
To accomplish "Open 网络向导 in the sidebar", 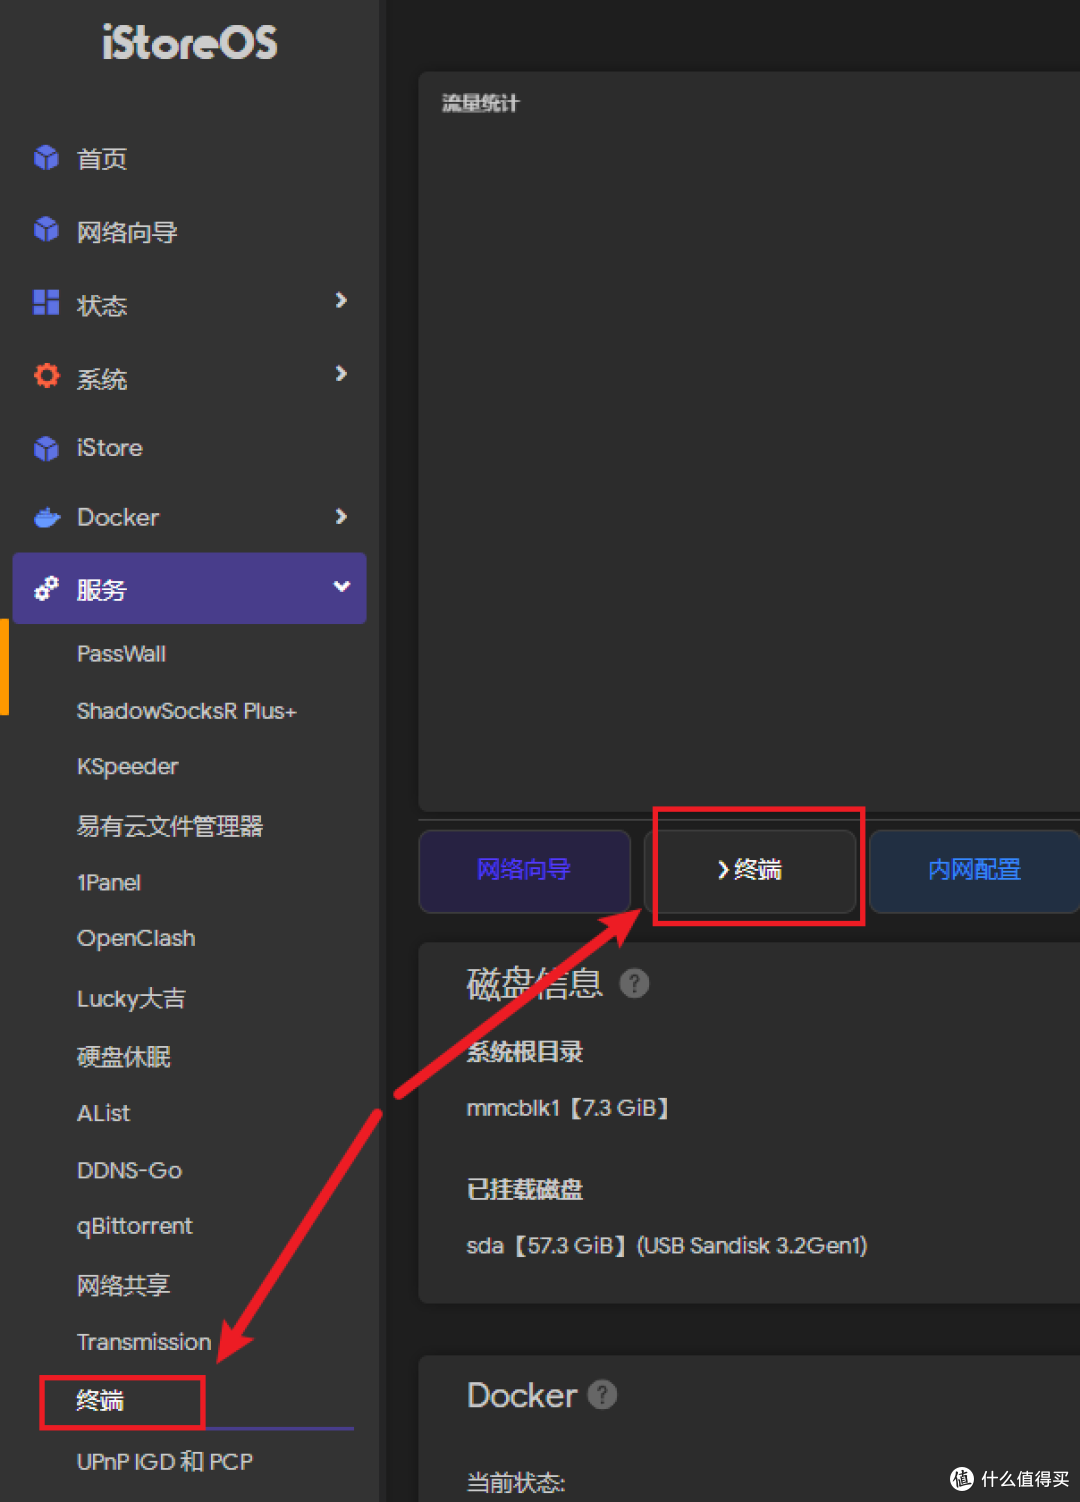I will click(x=127, y=233).
